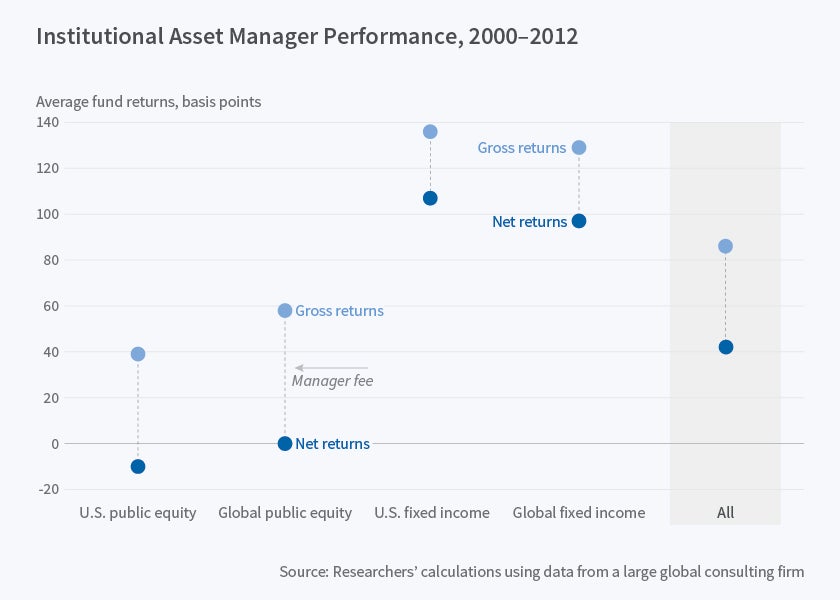Click the All category gross returns dot
The height and width of the screenshot is (600, 840).
[x=726, y=246]
